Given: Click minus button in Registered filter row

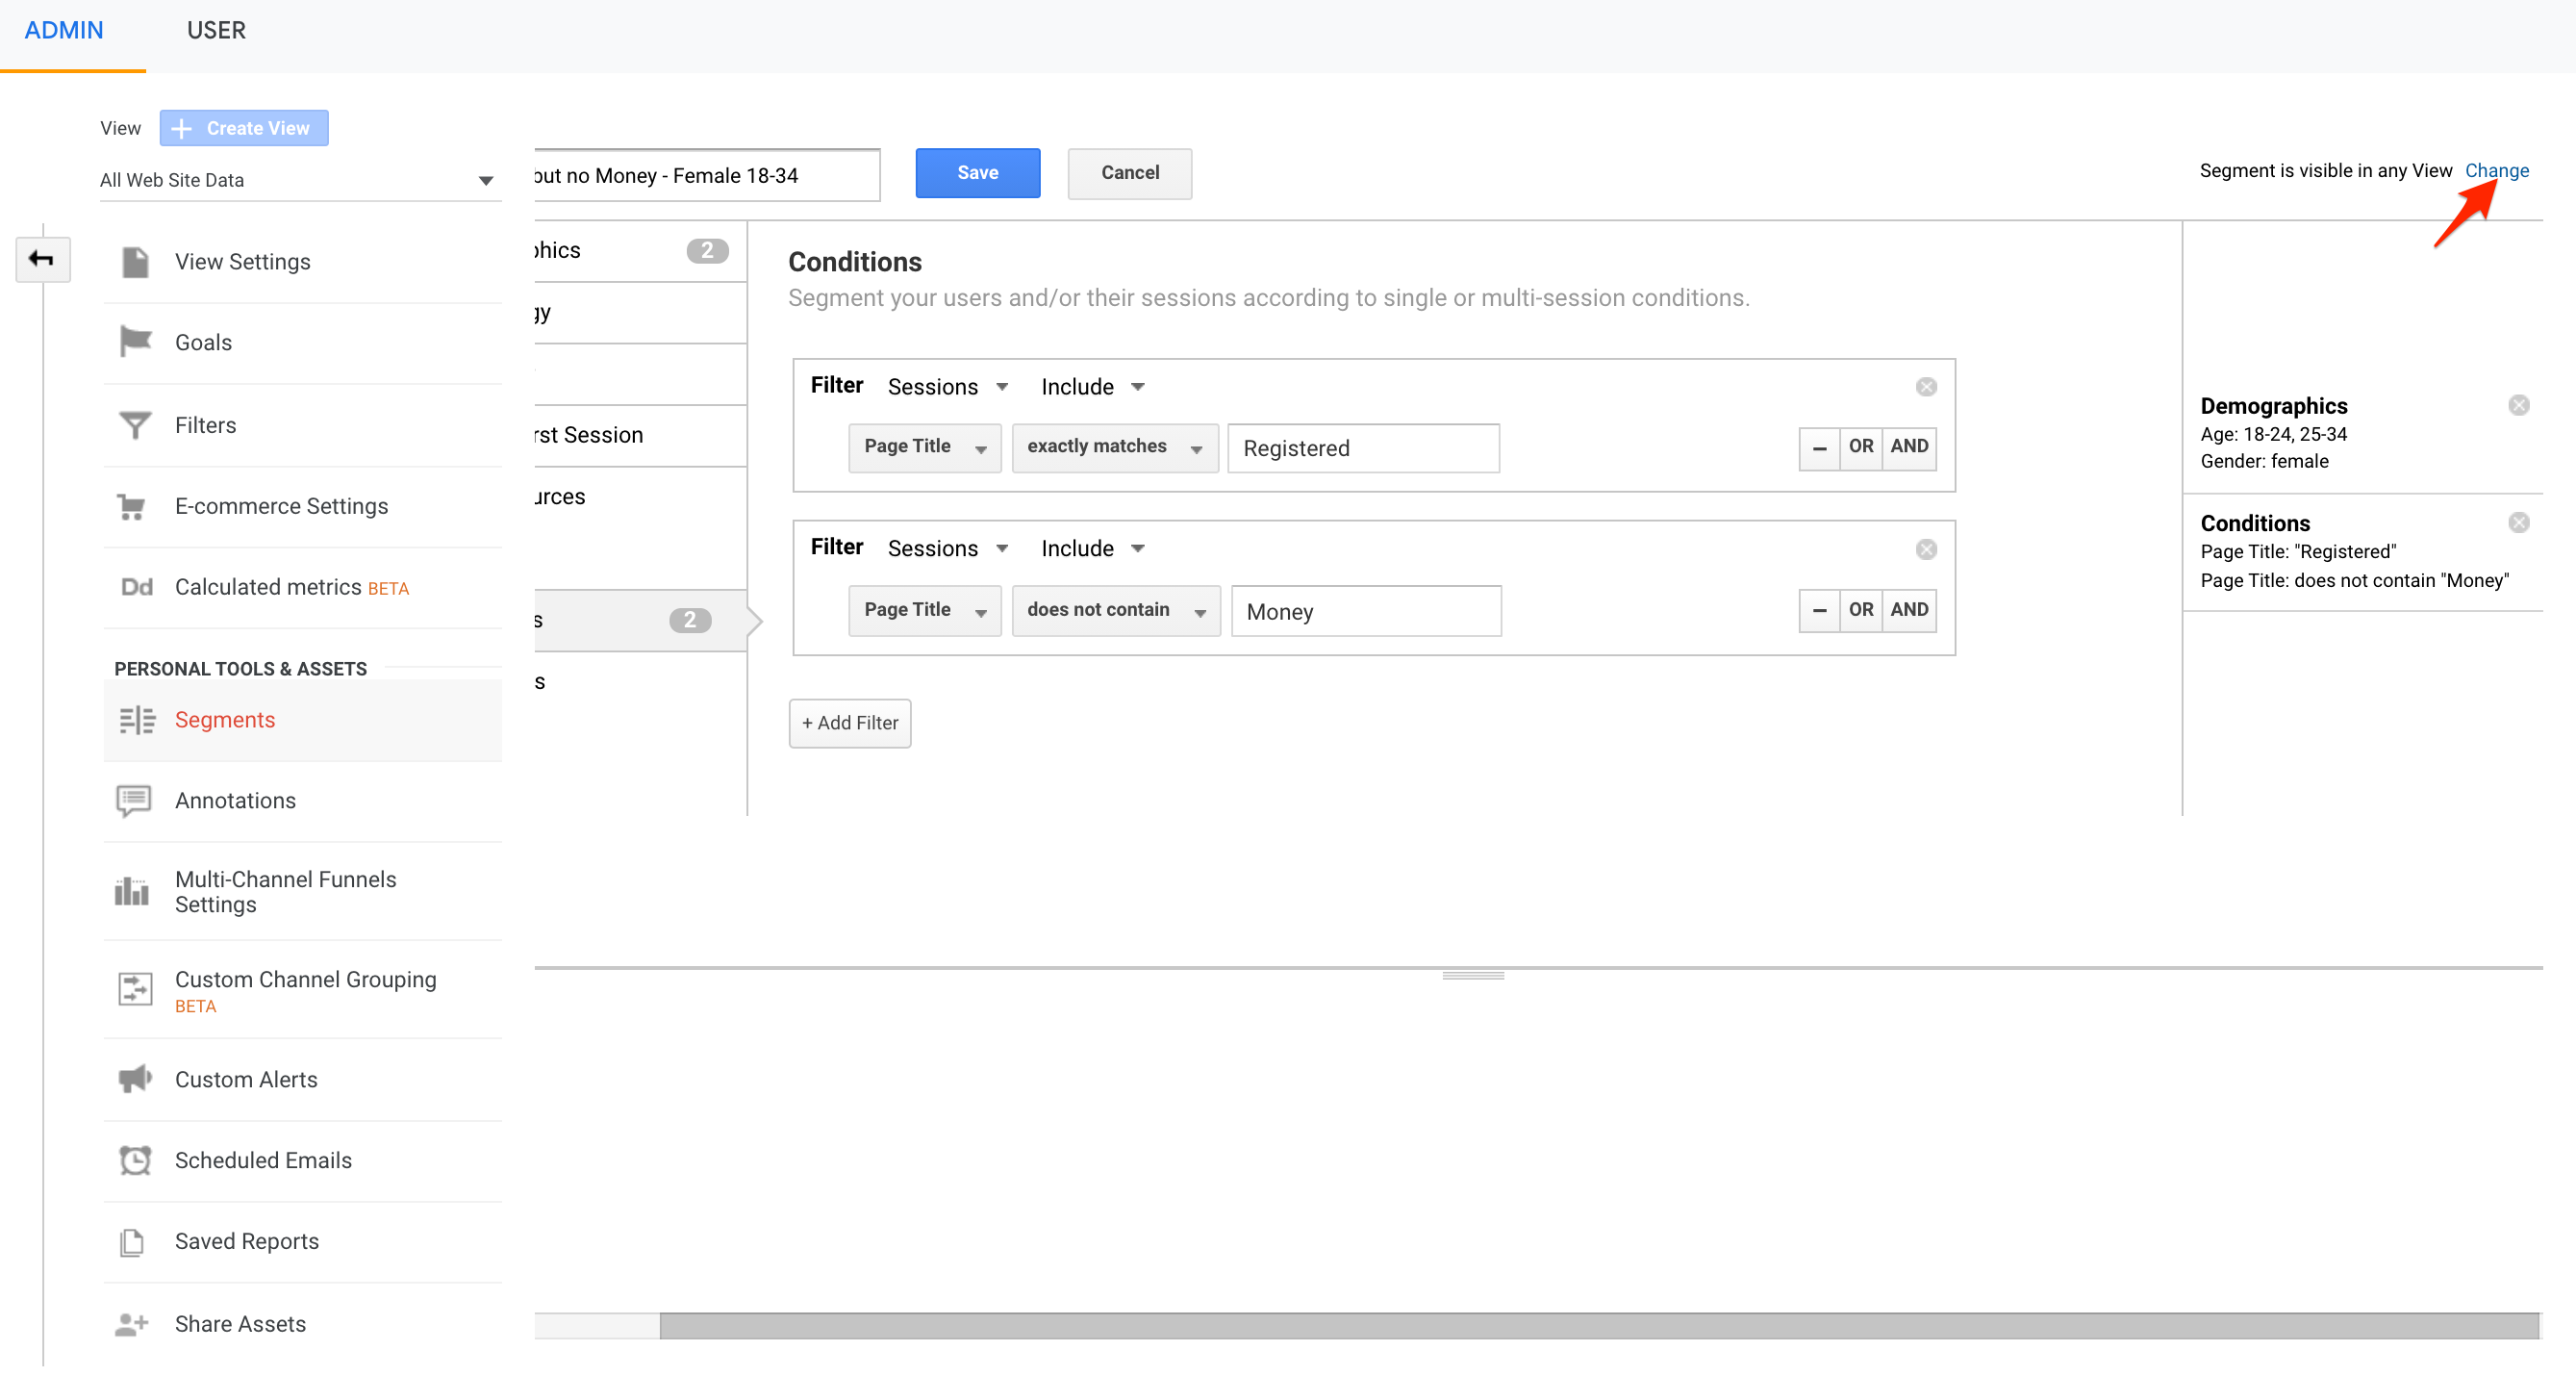Looking at the screenshot, I should [1819, 448].
